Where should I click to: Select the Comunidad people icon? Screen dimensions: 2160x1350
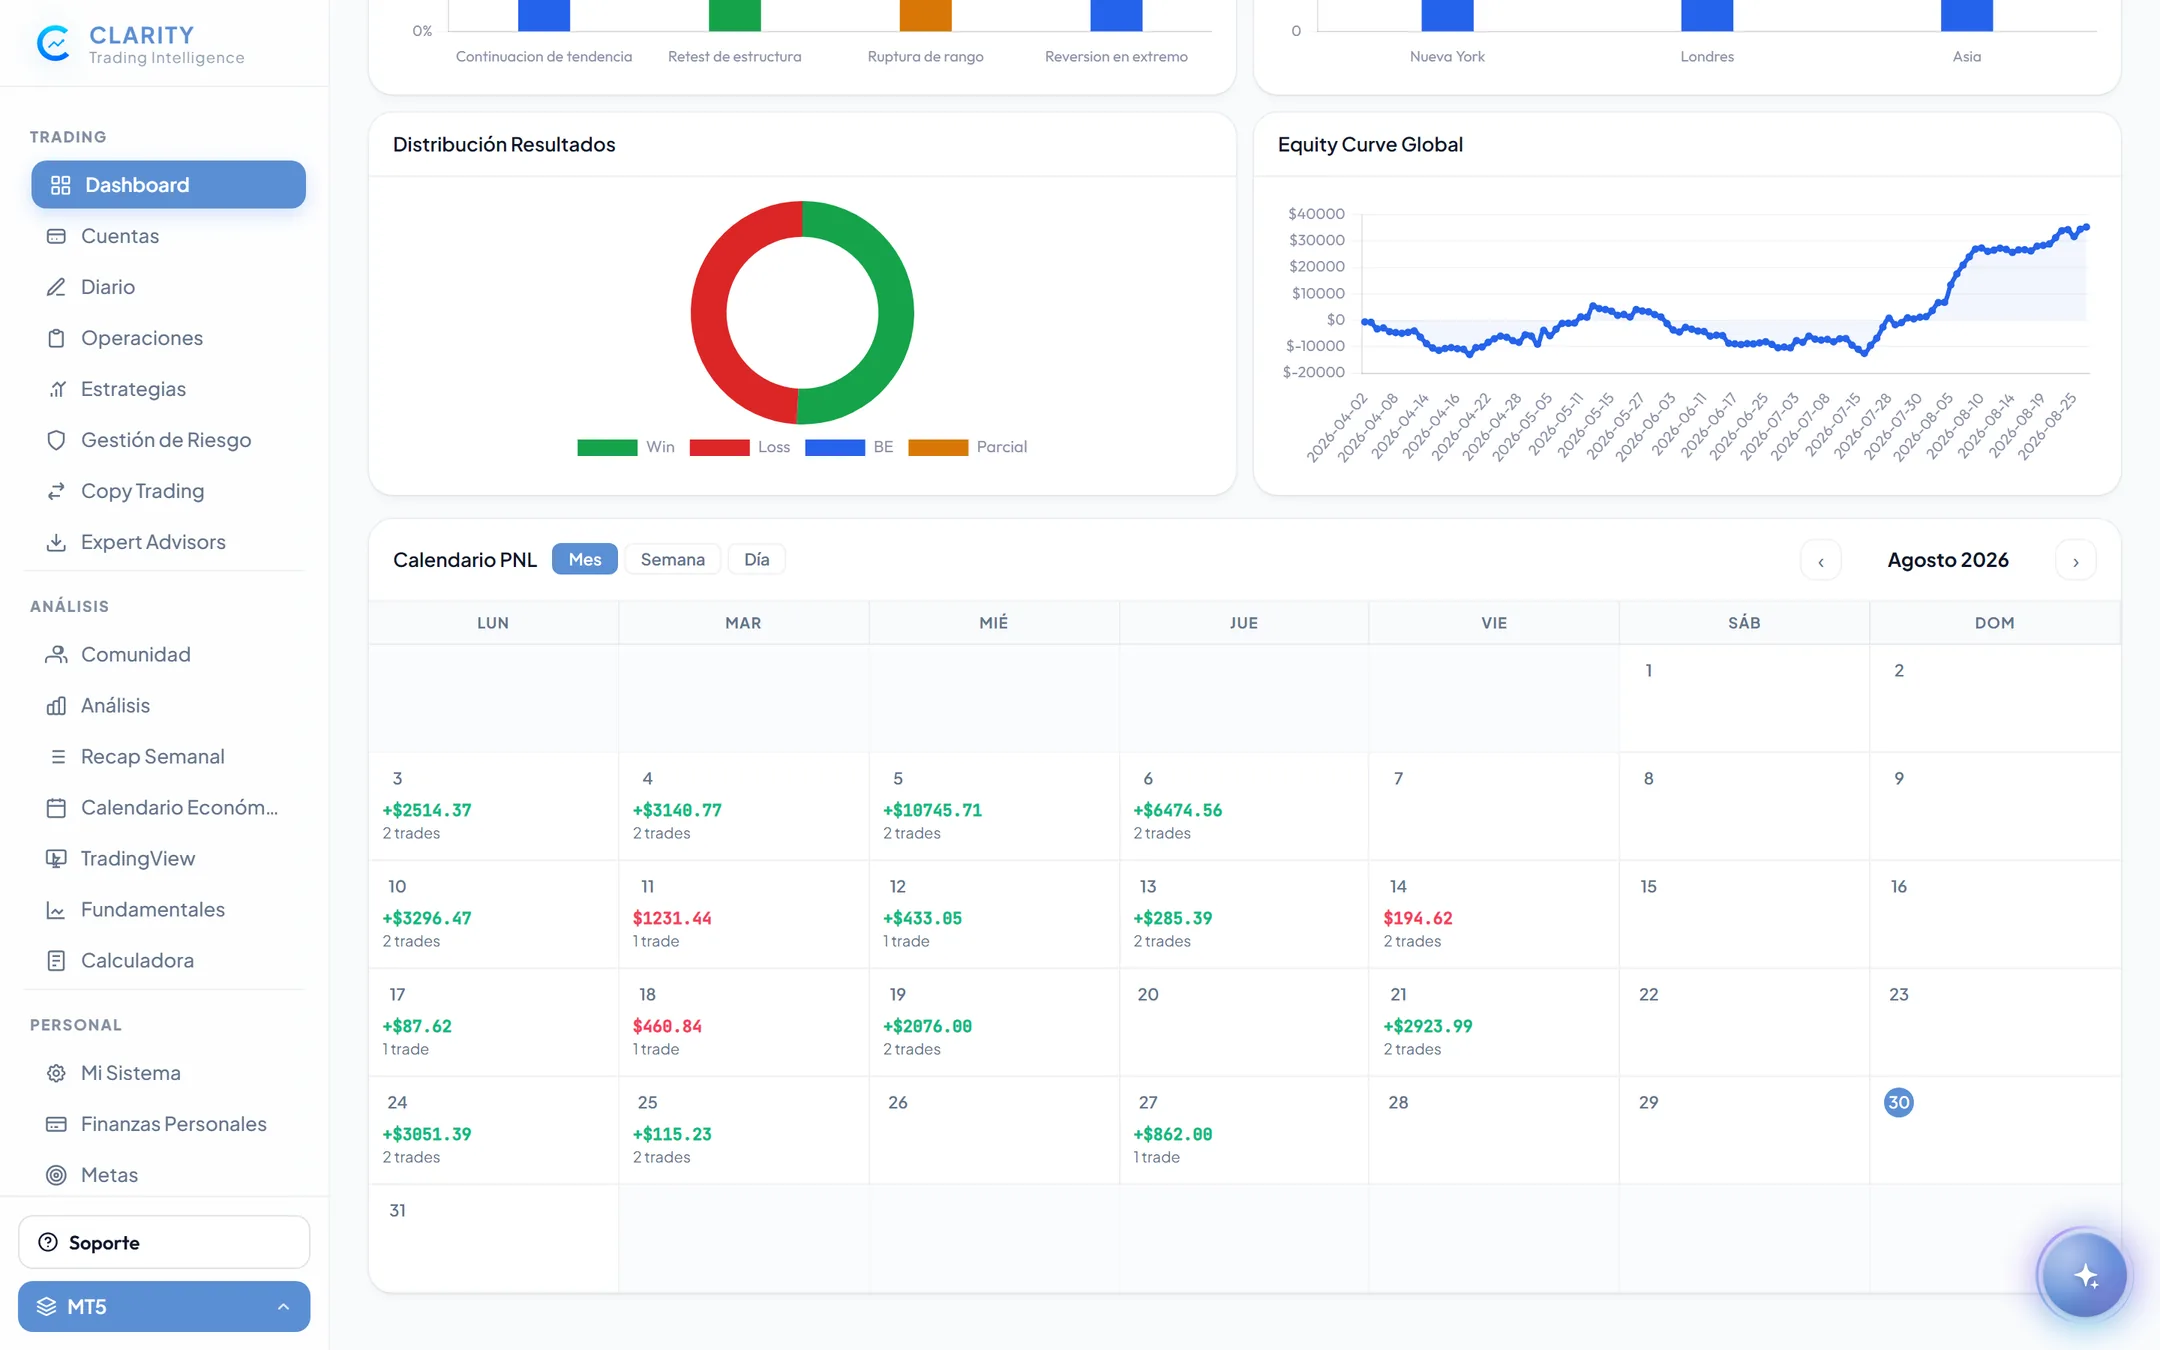(56, 654)
